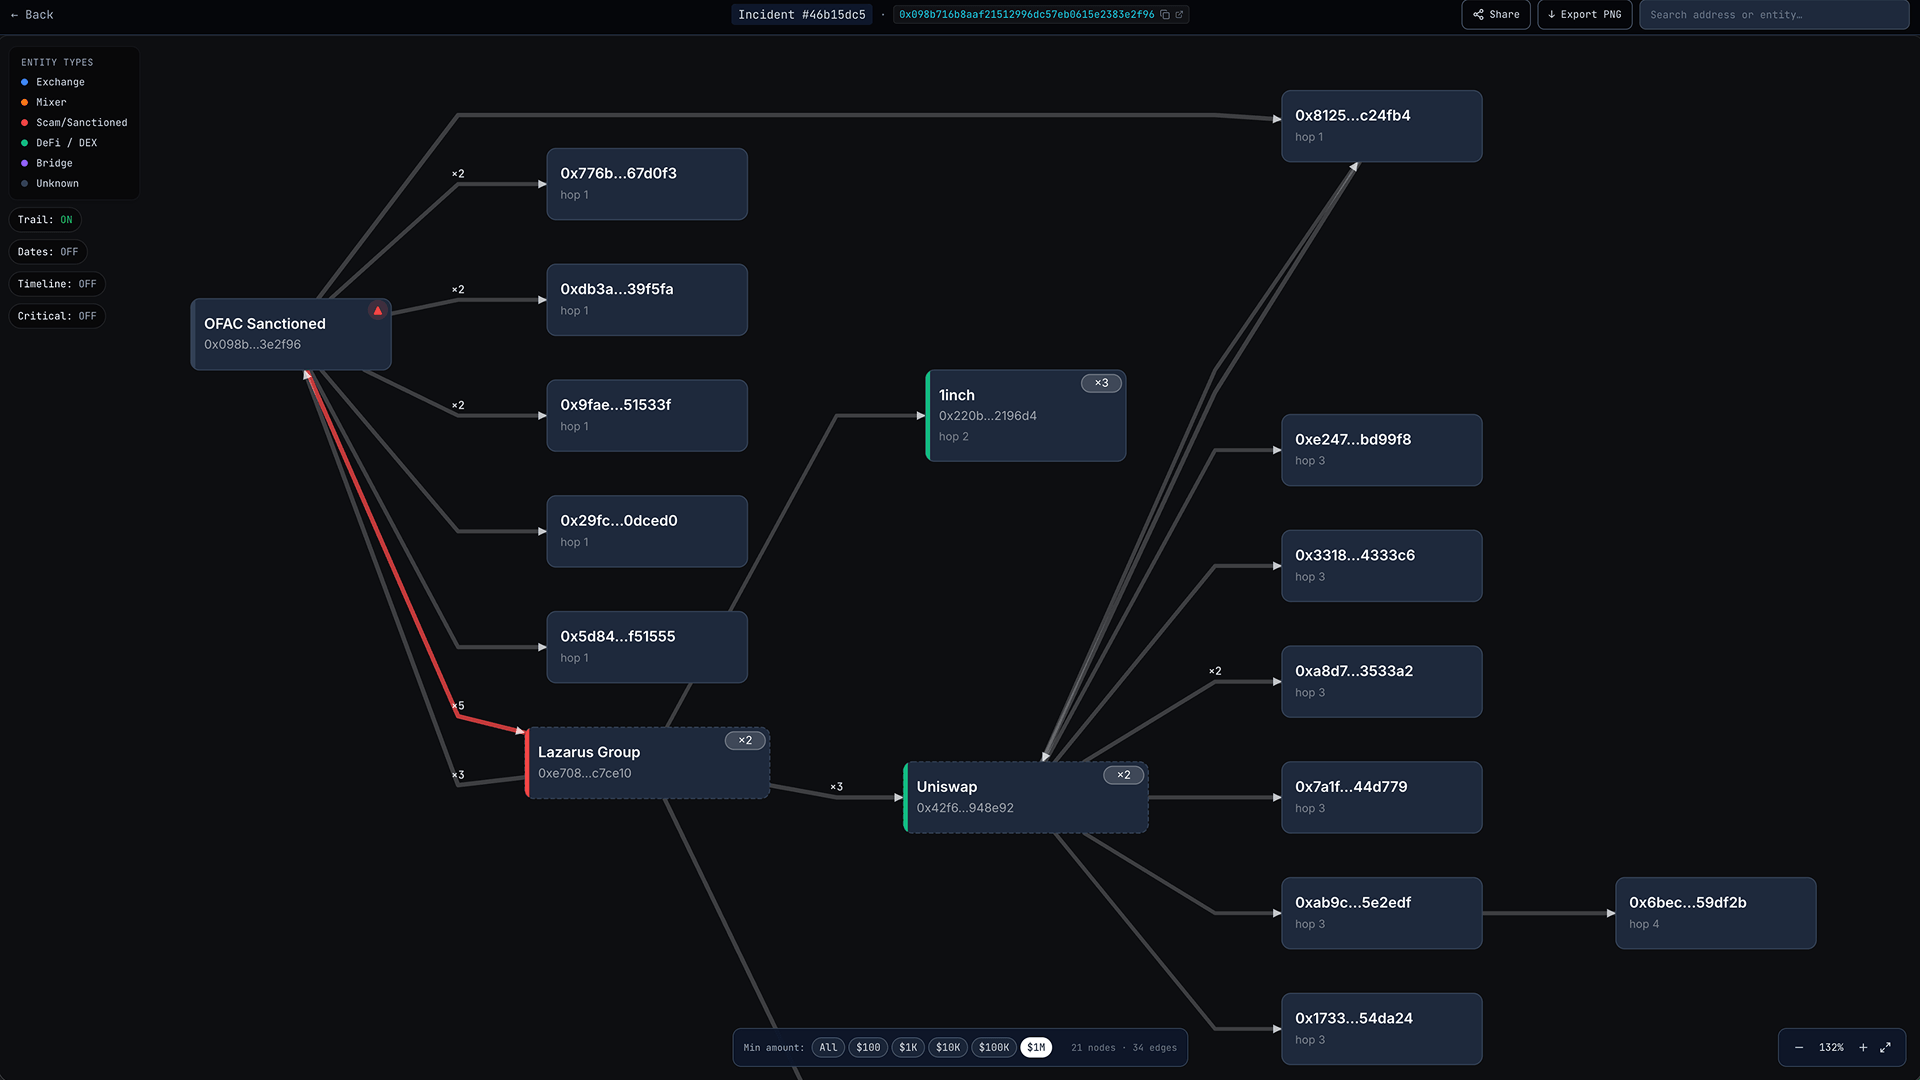
Task: Set minimum amount filter to $1K
Action: 908,1048
